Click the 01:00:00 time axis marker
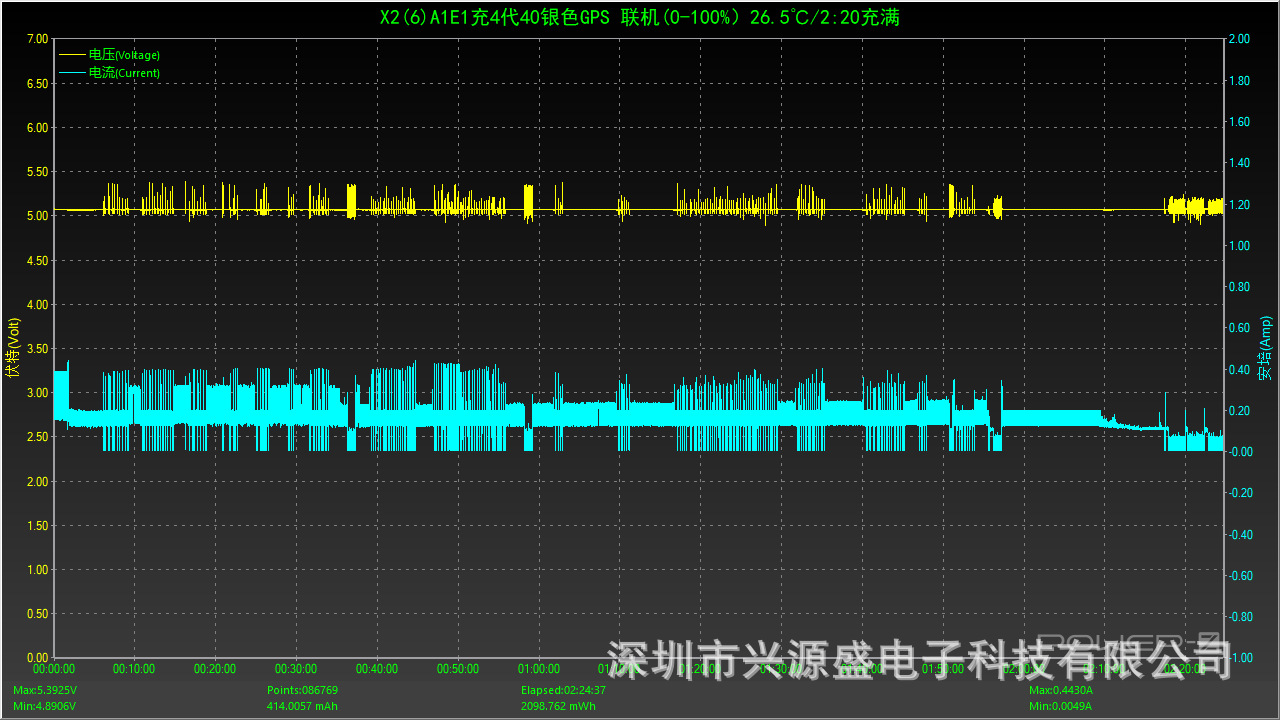Viewport: 1280px width, 720px height. click(539, 669)
